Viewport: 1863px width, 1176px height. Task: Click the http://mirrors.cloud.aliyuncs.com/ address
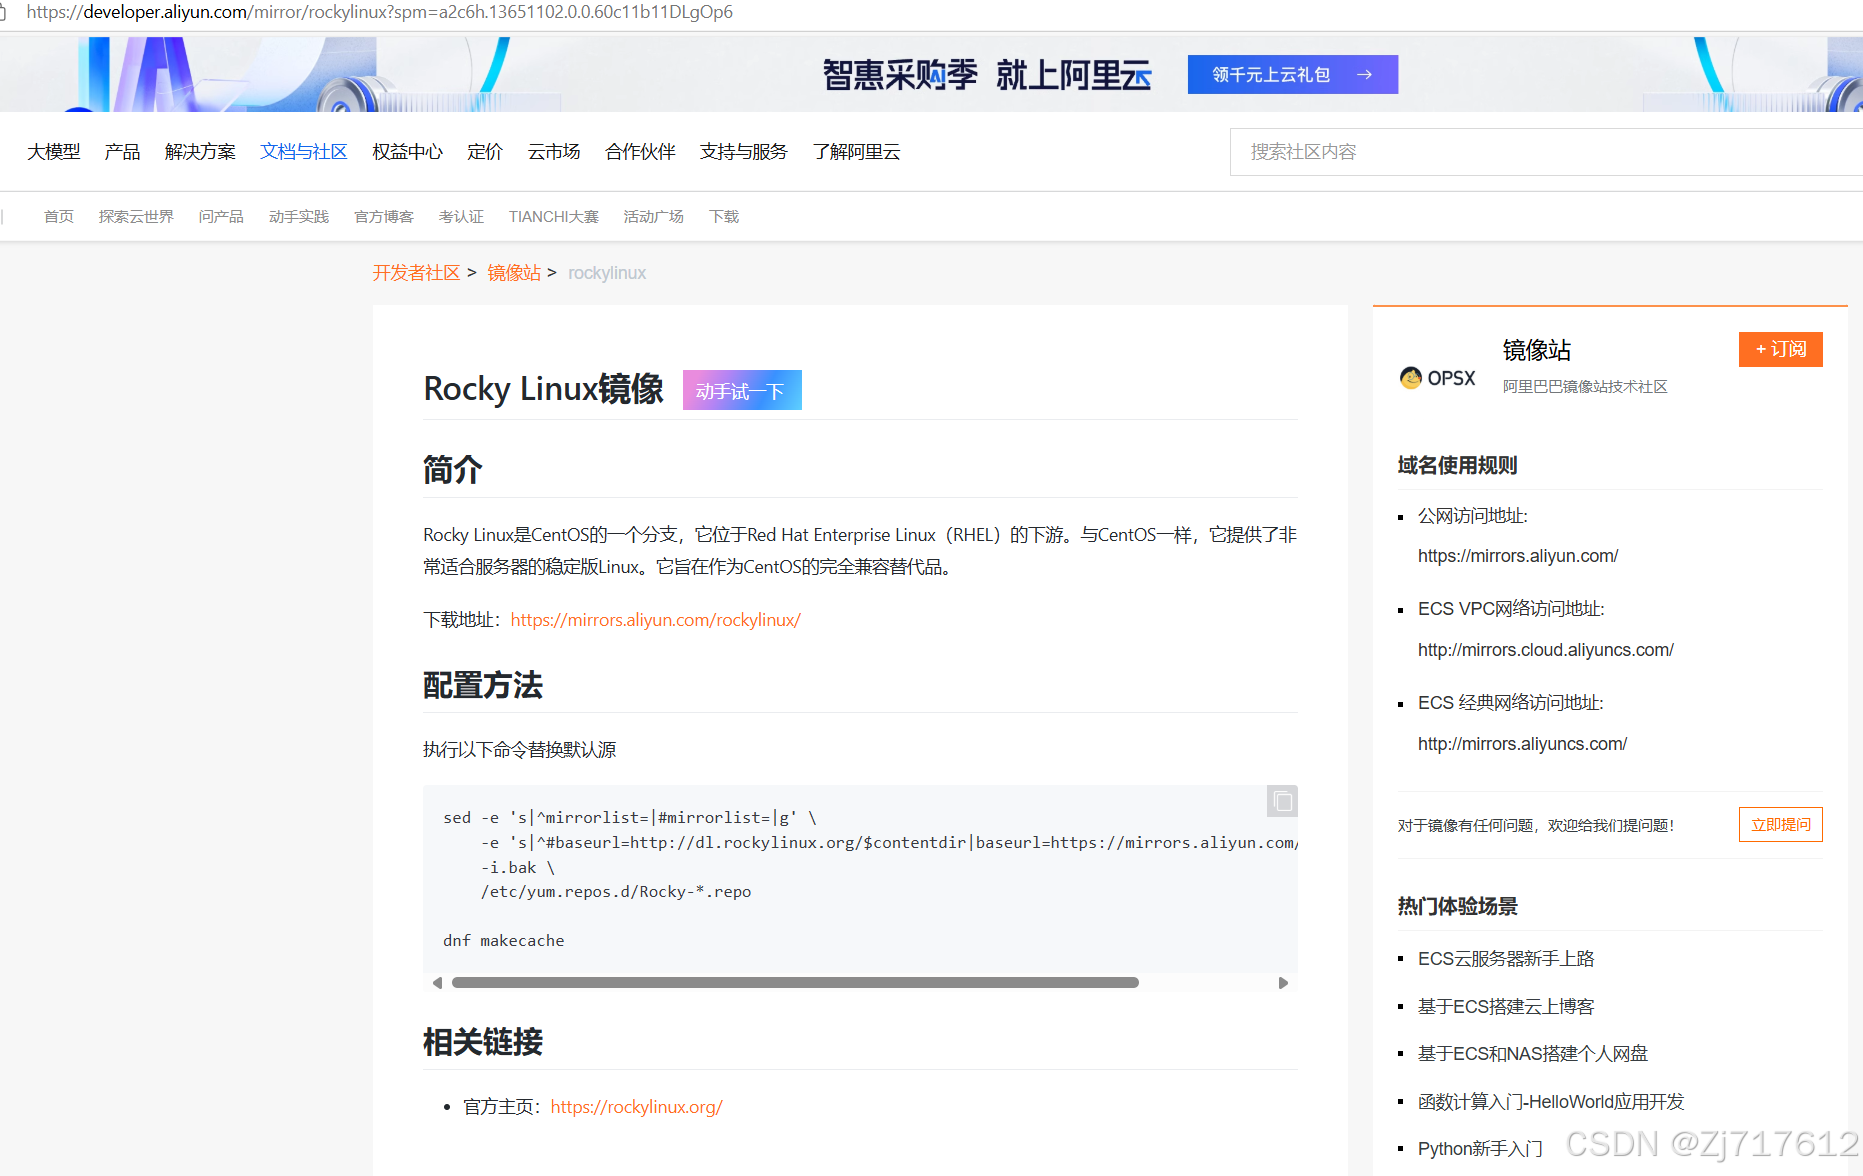(1546, 650)
